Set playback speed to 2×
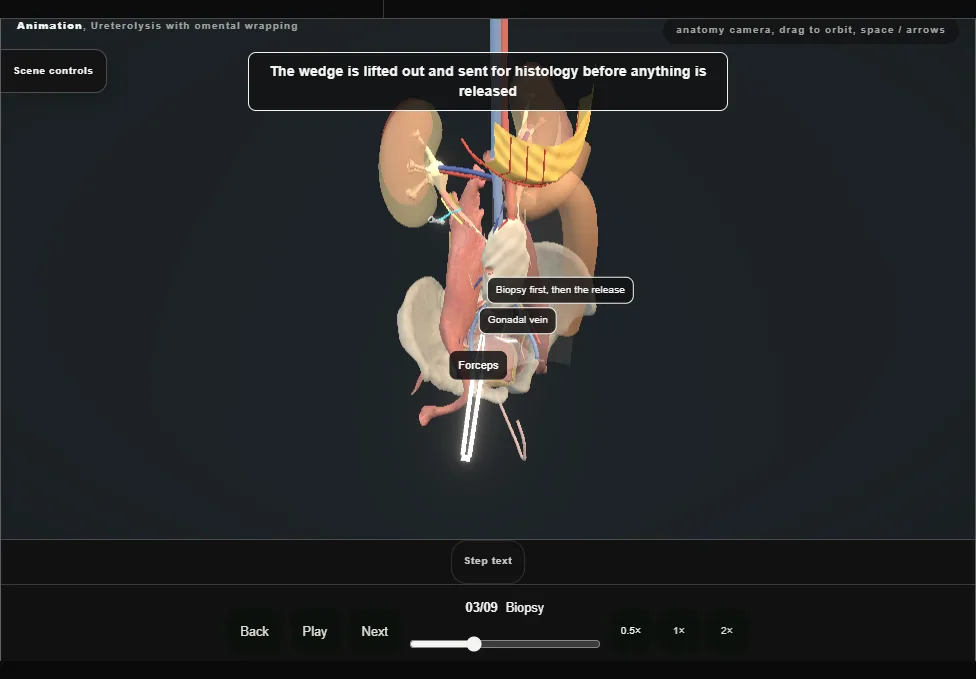Screen dimensions: 976x679 click(x=726, y=631)
